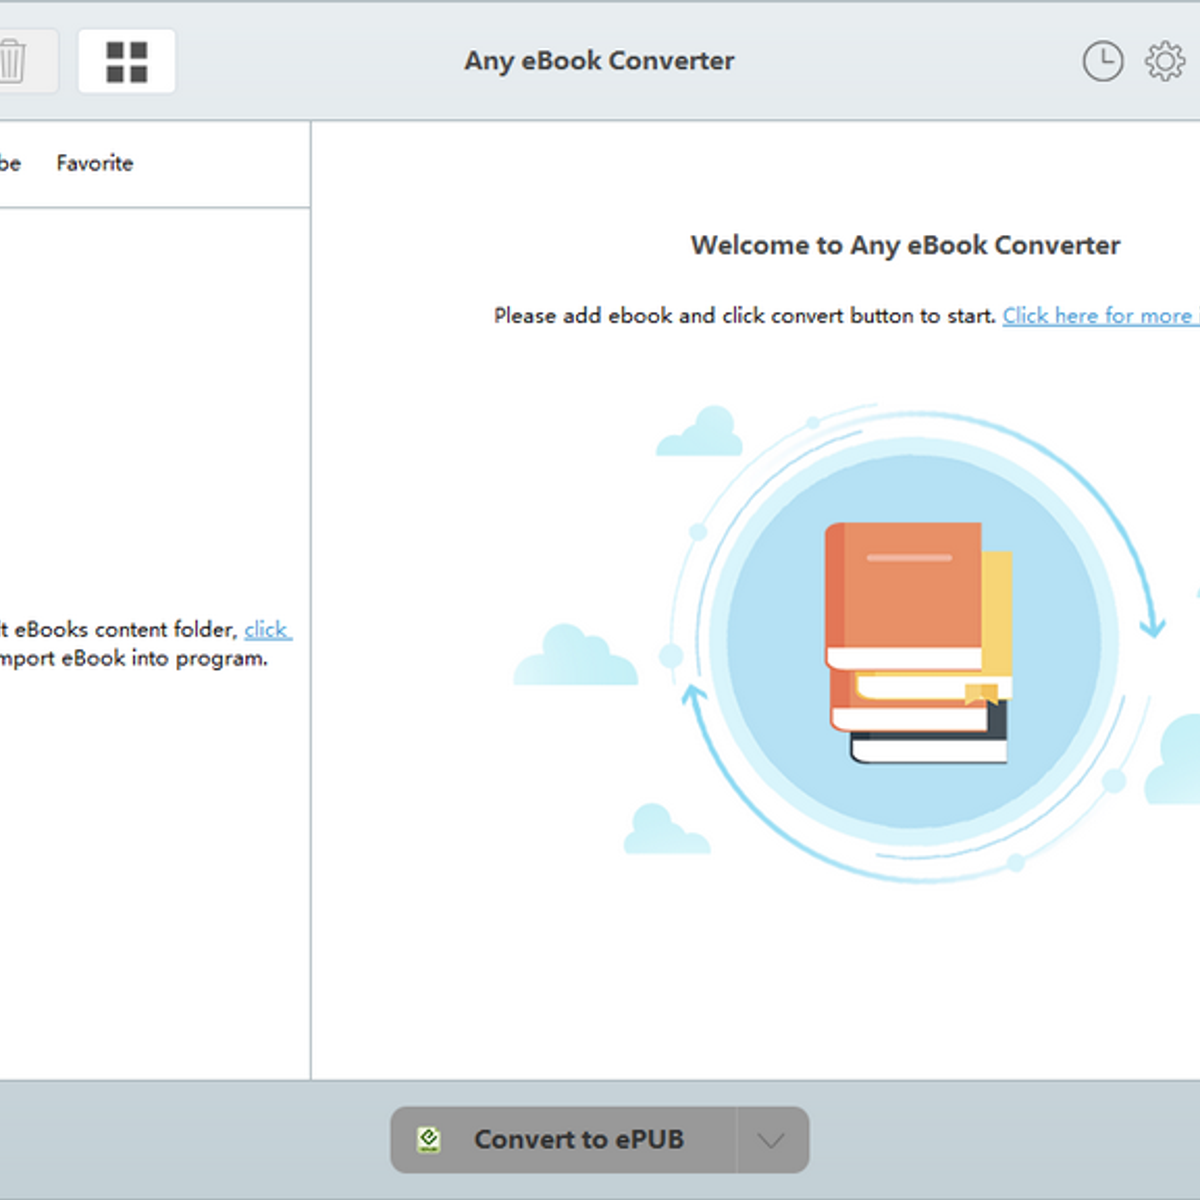Open 'Click here for more' link
The height and width of the screenshot is (1200, 1200).
(1100, 316)
